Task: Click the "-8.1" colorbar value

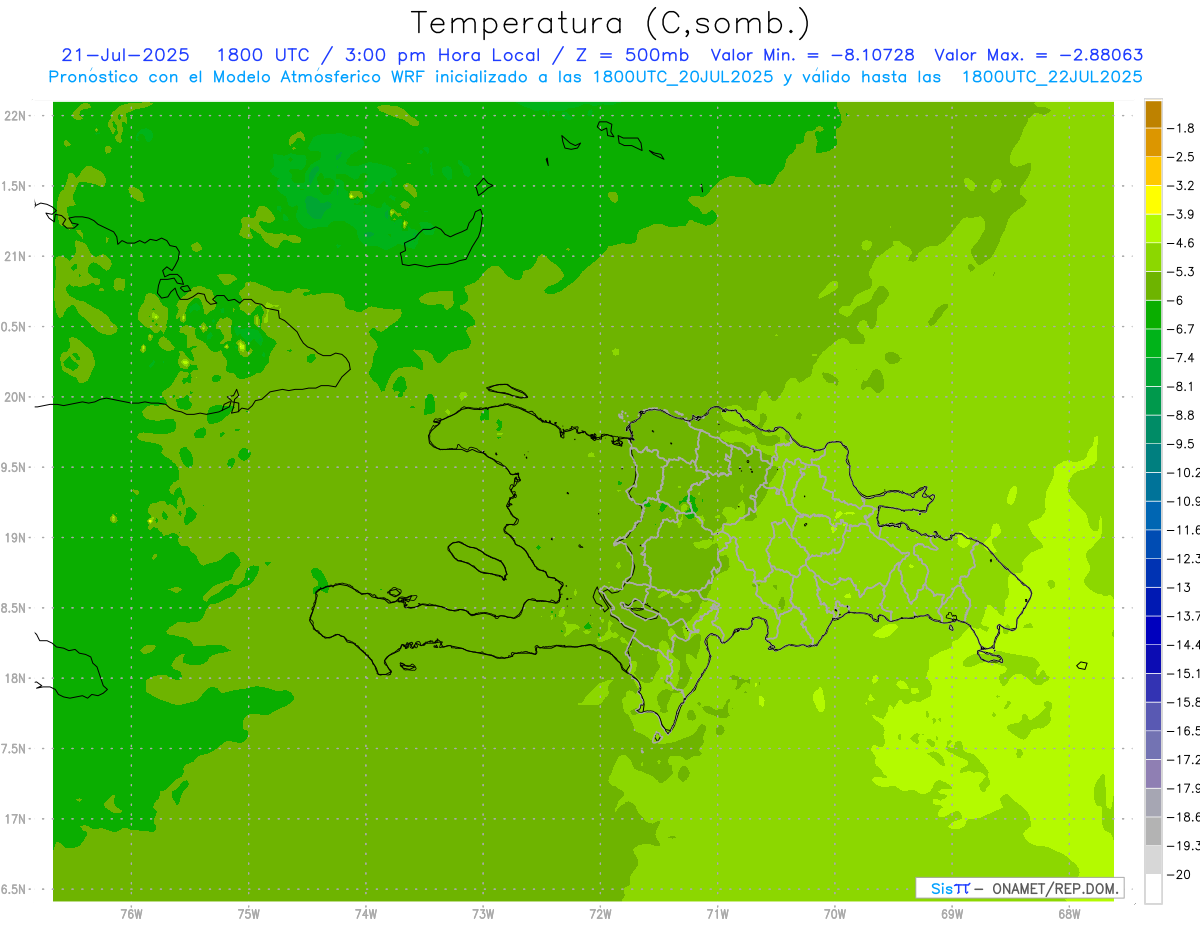Action: pos(1182,386)
